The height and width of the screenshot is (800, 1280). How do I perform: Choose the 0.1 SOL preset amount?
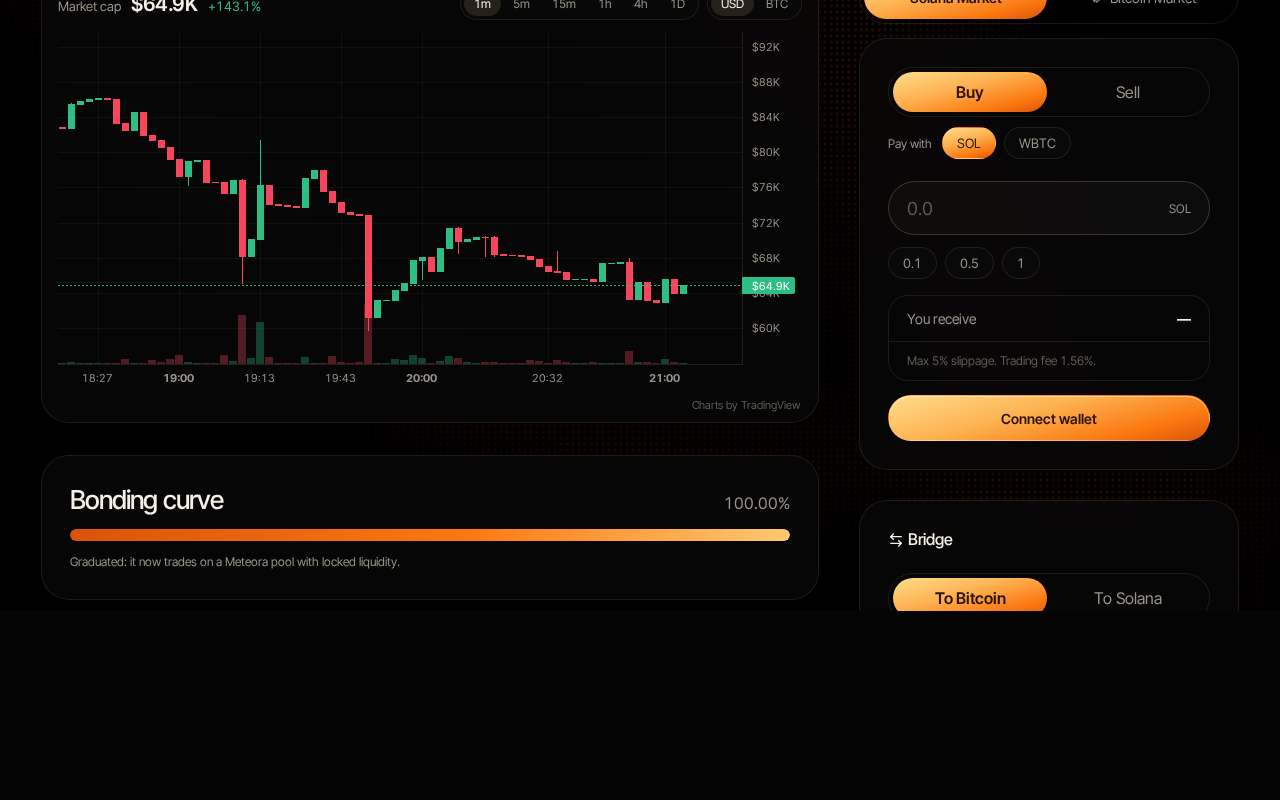point(912,263)
